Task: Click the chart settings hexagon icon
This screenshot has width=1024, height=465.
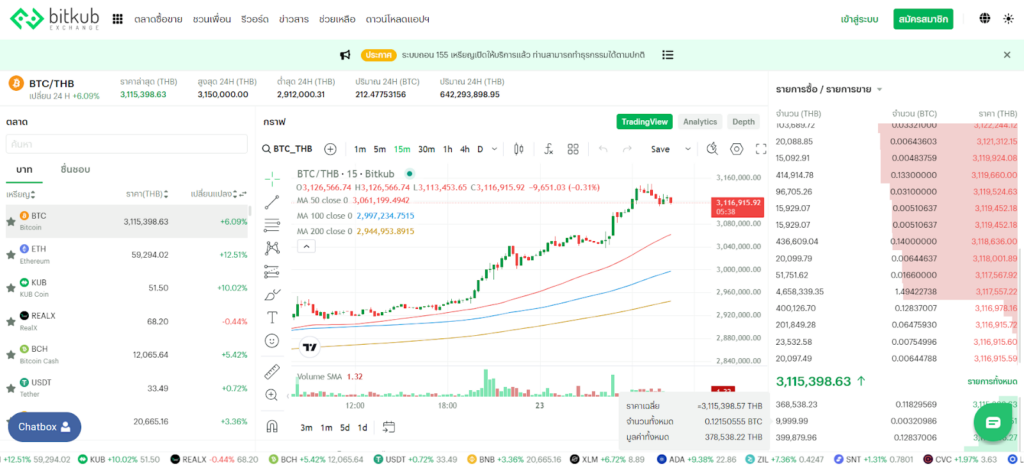Action: 737,149
